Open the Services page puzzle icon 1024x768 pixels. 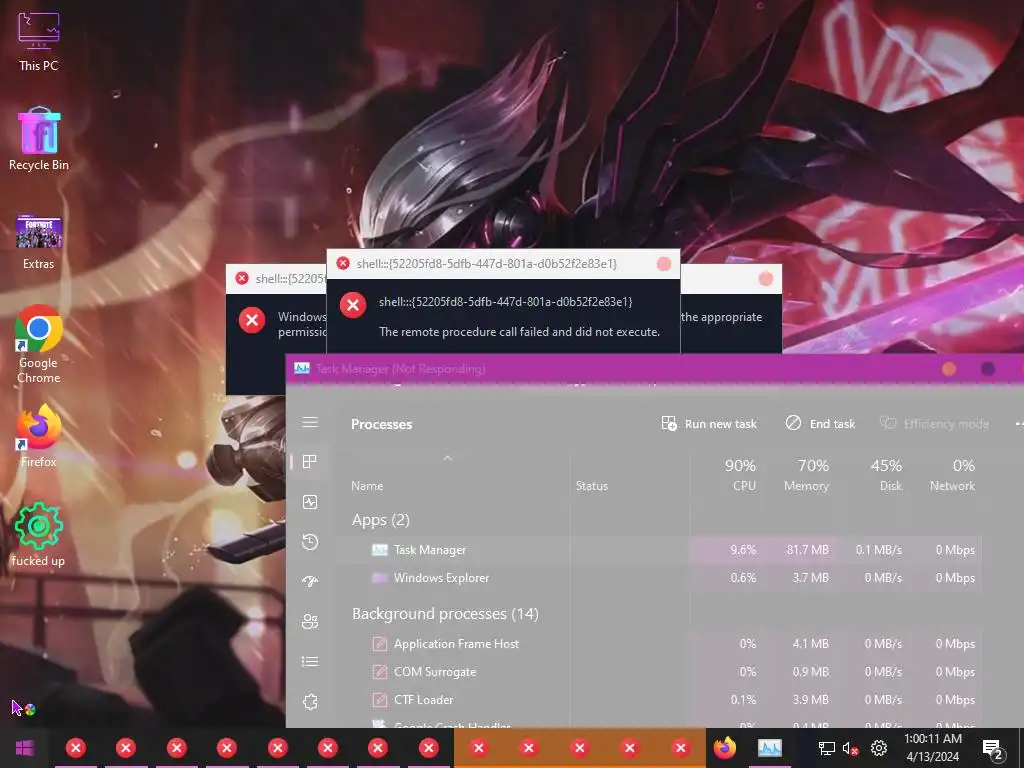310,702
